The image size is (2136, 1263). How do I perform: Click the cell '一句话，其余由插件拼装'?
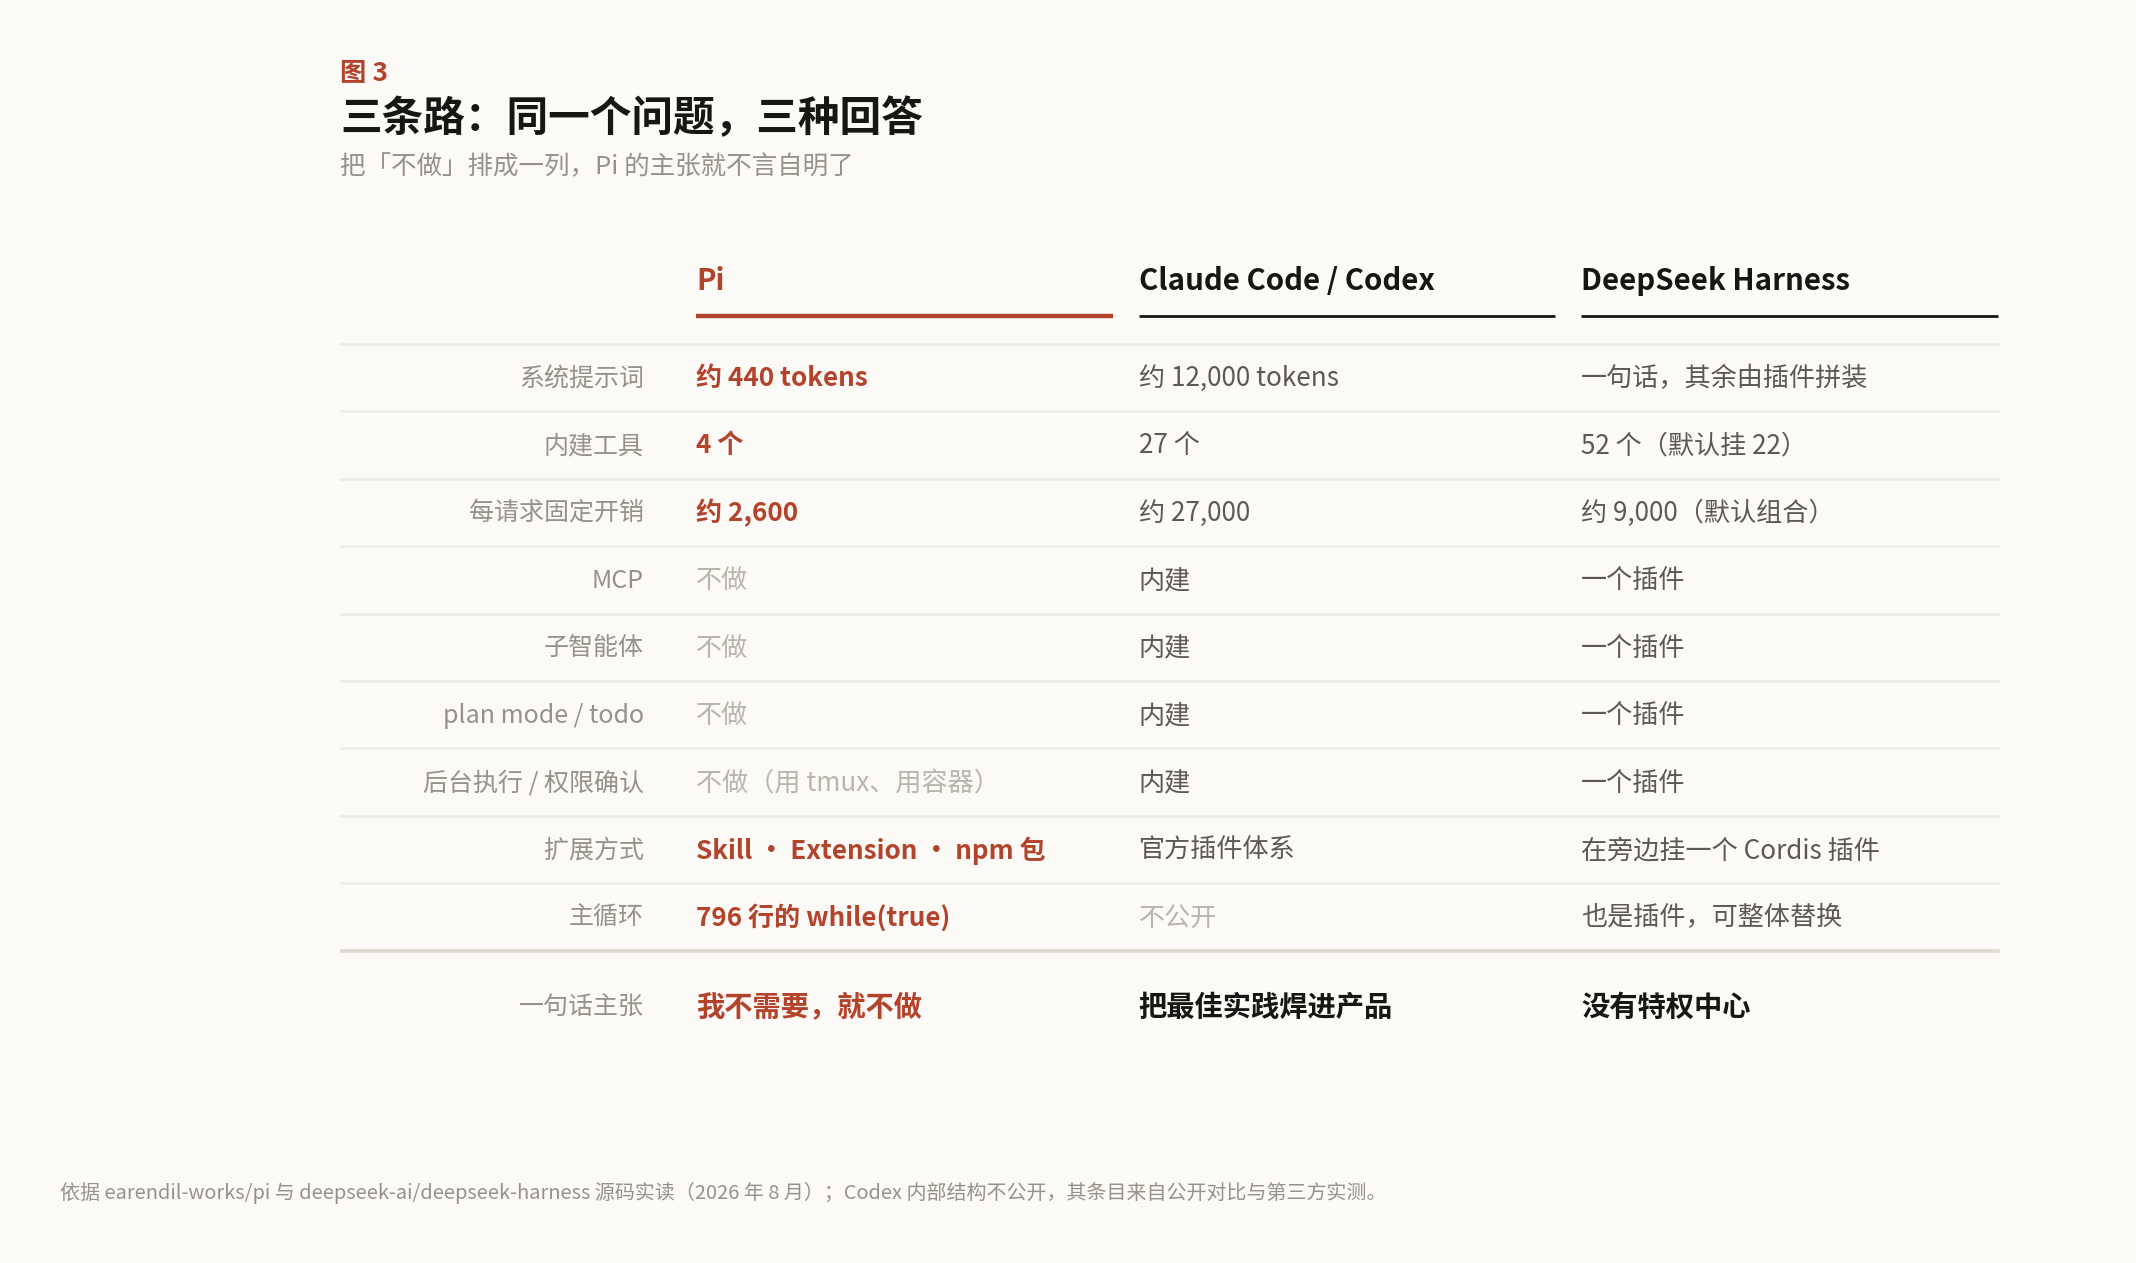tap(1724, 377)
